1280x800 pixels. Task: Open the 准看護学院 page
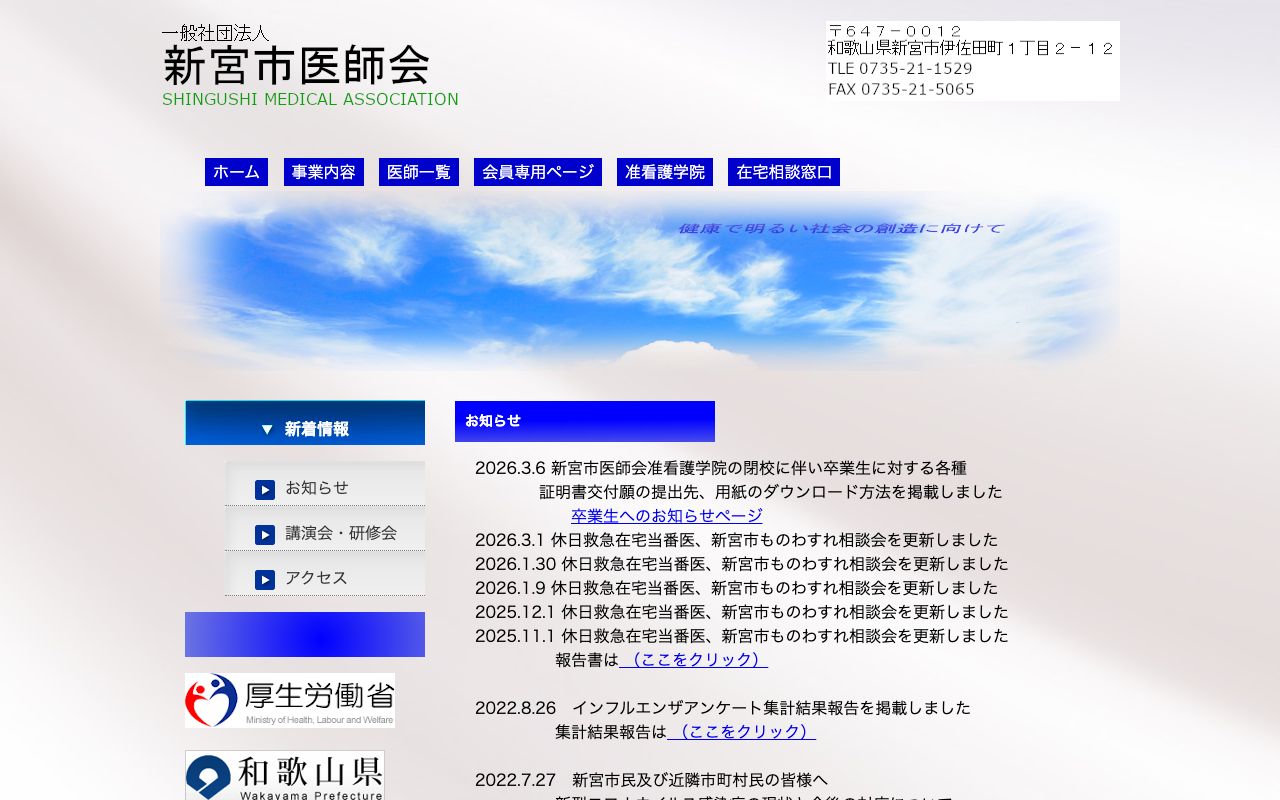point(664,171)
